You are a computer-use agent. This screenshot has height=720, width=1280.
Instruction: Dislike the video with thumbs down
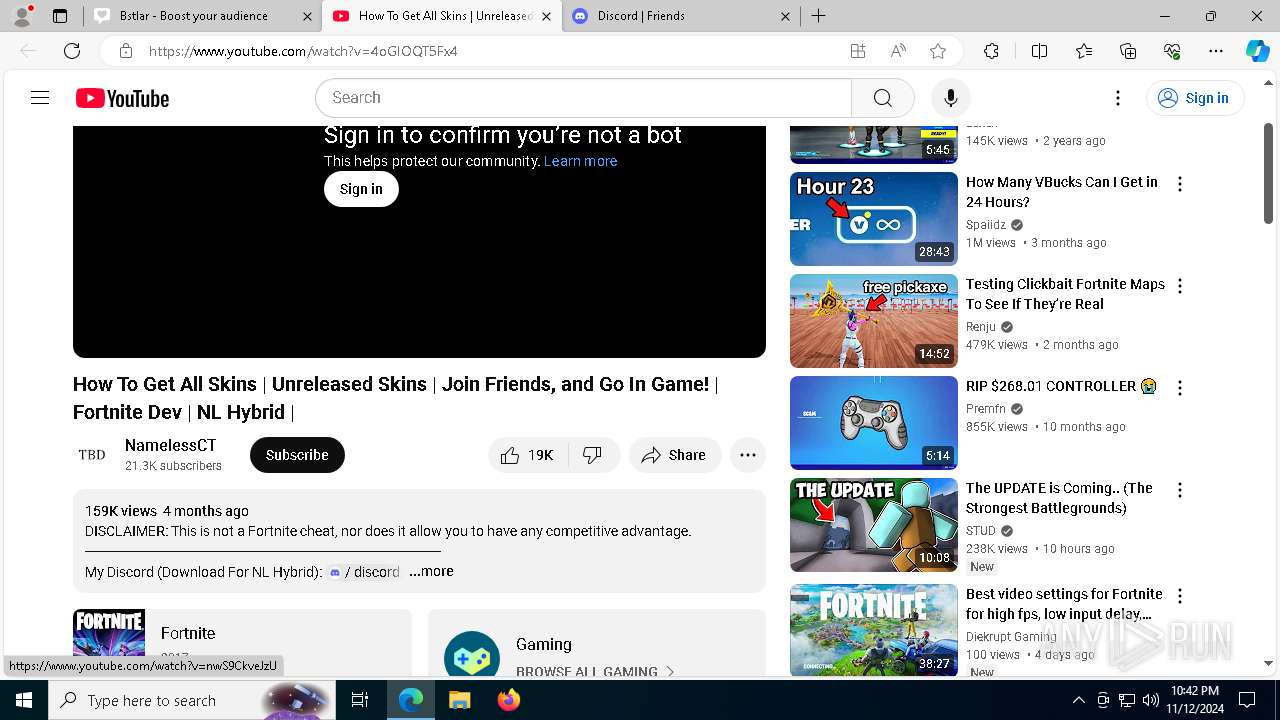coord(593,455)
